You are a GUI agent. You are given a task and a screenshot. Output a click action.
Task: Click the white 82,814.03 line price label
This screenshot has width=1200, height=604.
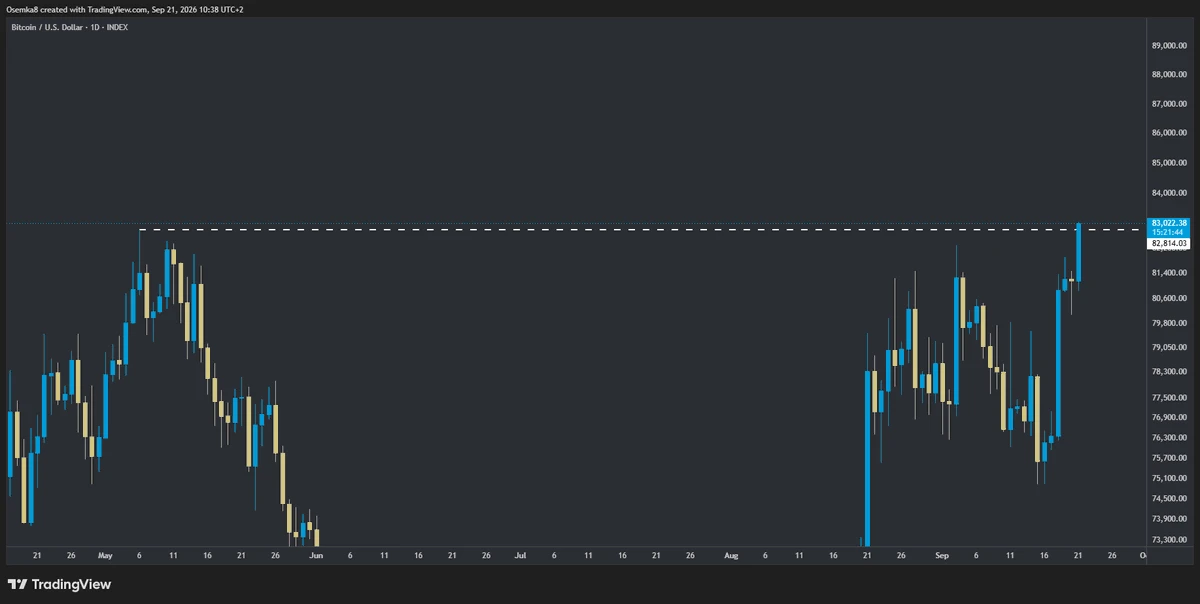coord(1169,243)
